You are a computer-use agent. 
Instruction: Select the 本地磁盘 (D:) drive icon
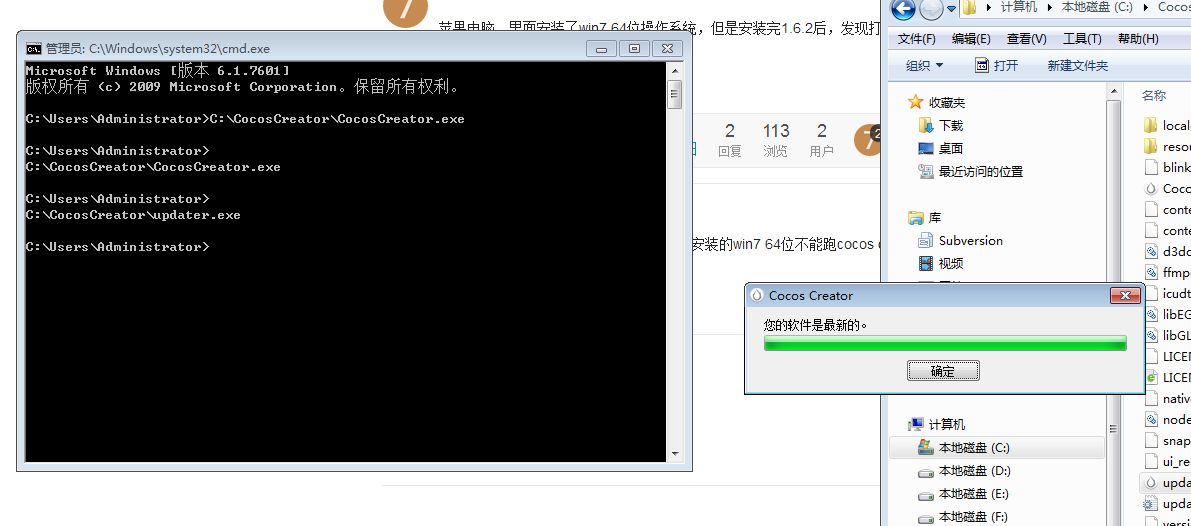[x=925, y=471]
